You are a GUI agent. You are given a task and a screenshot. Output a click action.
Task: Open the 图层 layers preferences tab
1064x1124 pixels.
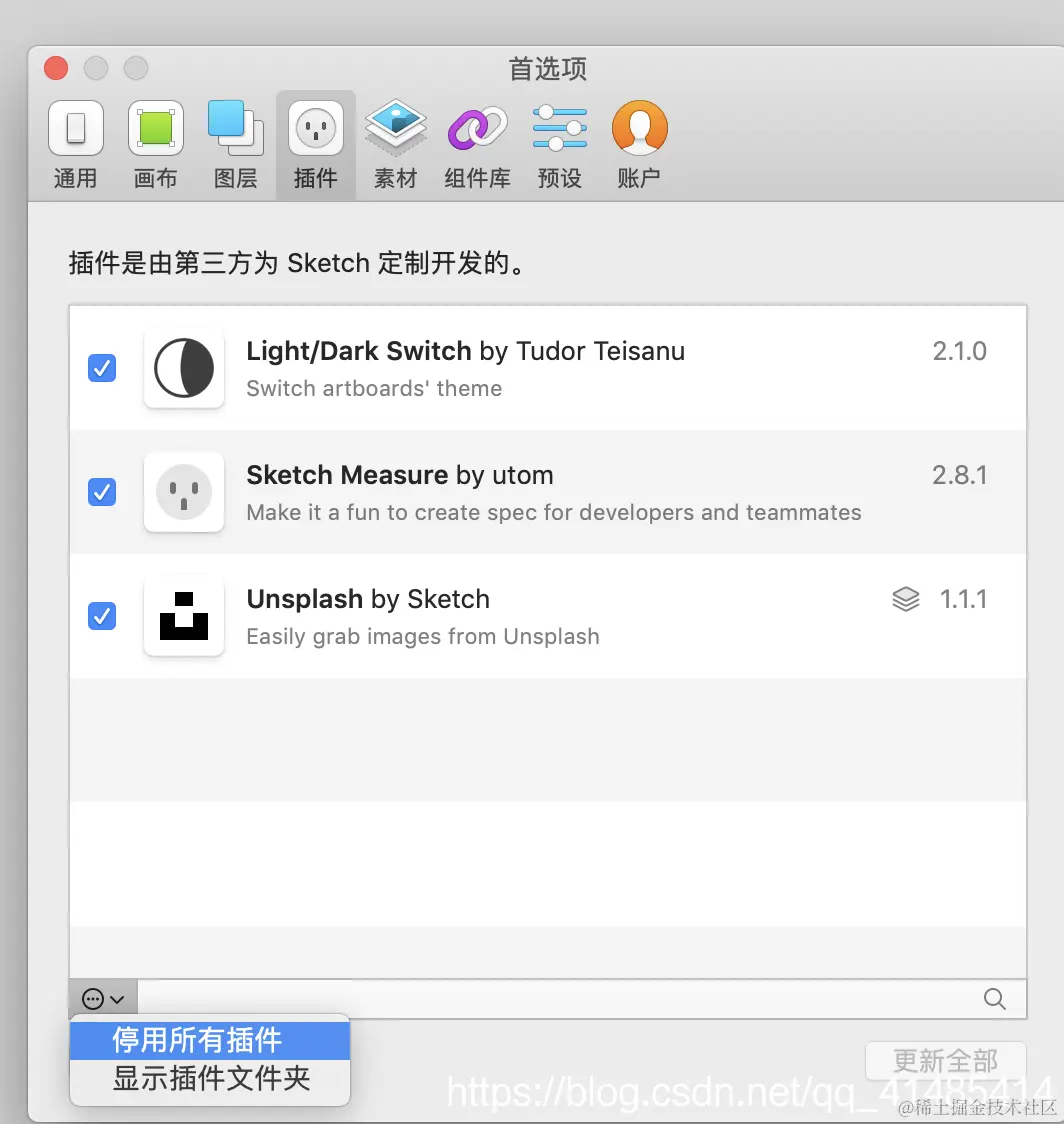[x=235, y=146]
